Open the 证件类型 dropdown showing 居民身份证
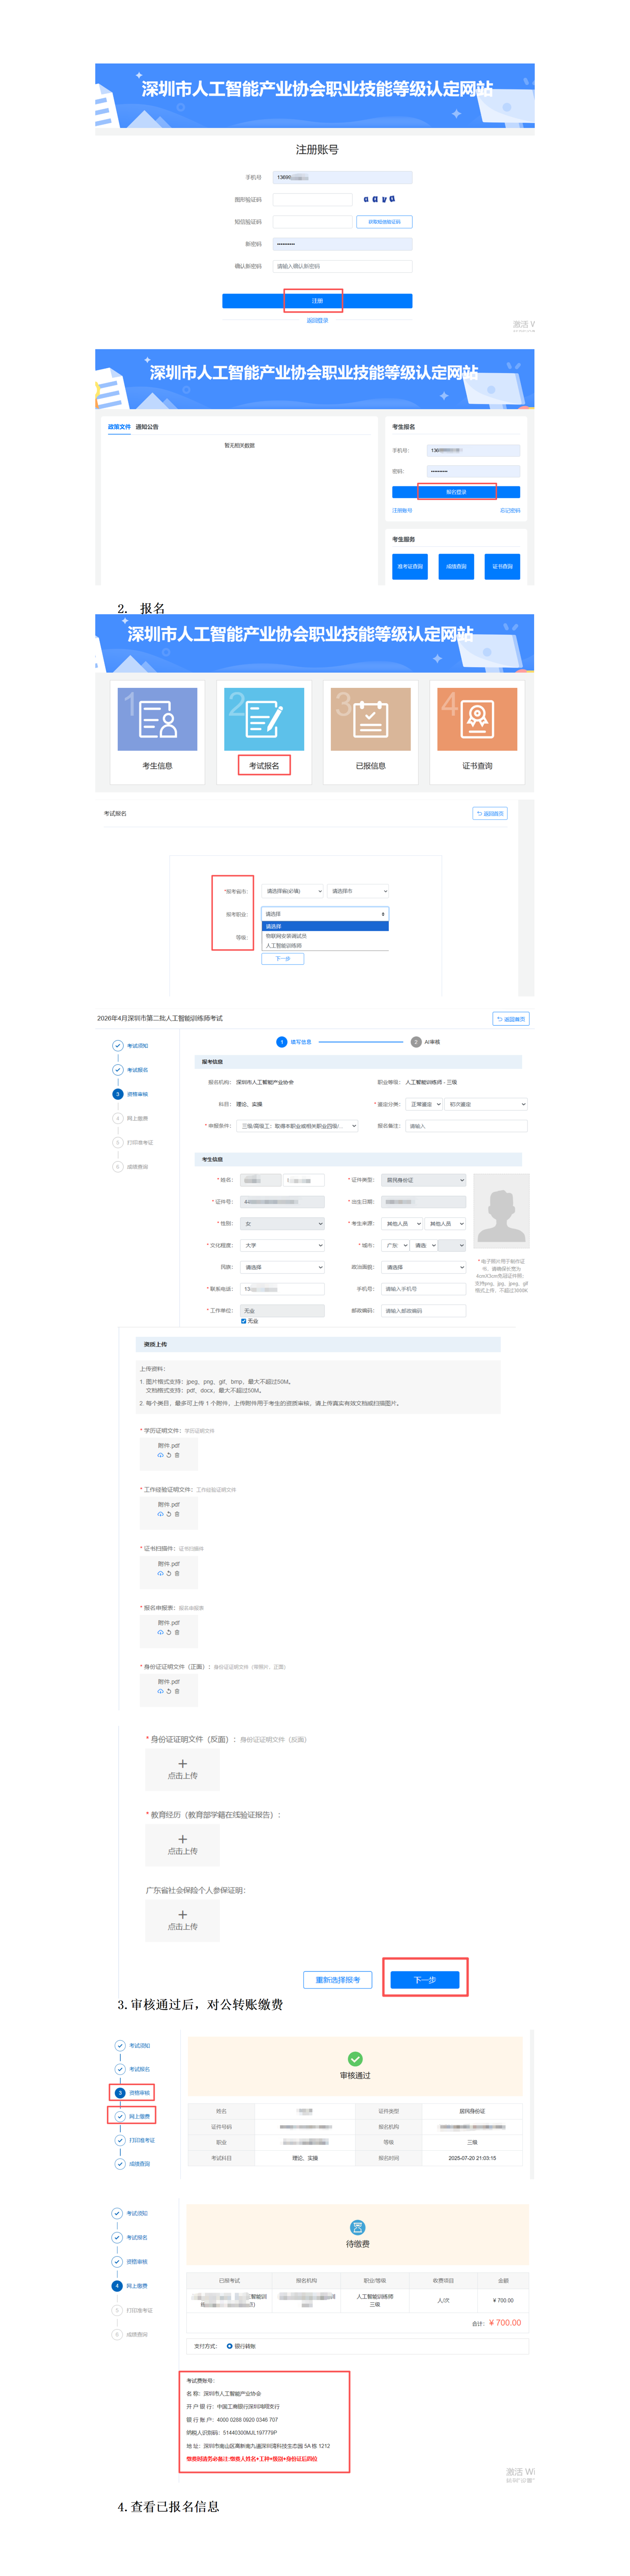This screenshot has height=2576, width=630. tap(424, 1180)
